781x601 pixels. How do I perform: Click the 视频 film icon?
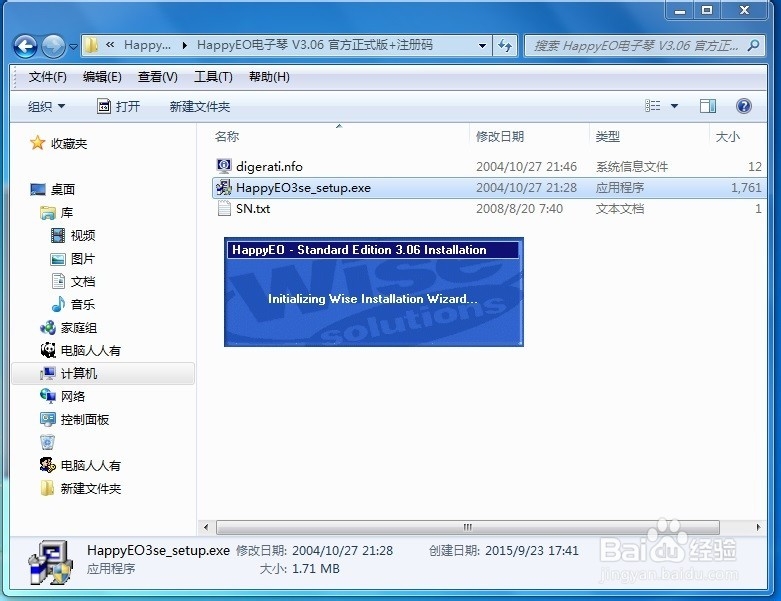click(58, 236)
